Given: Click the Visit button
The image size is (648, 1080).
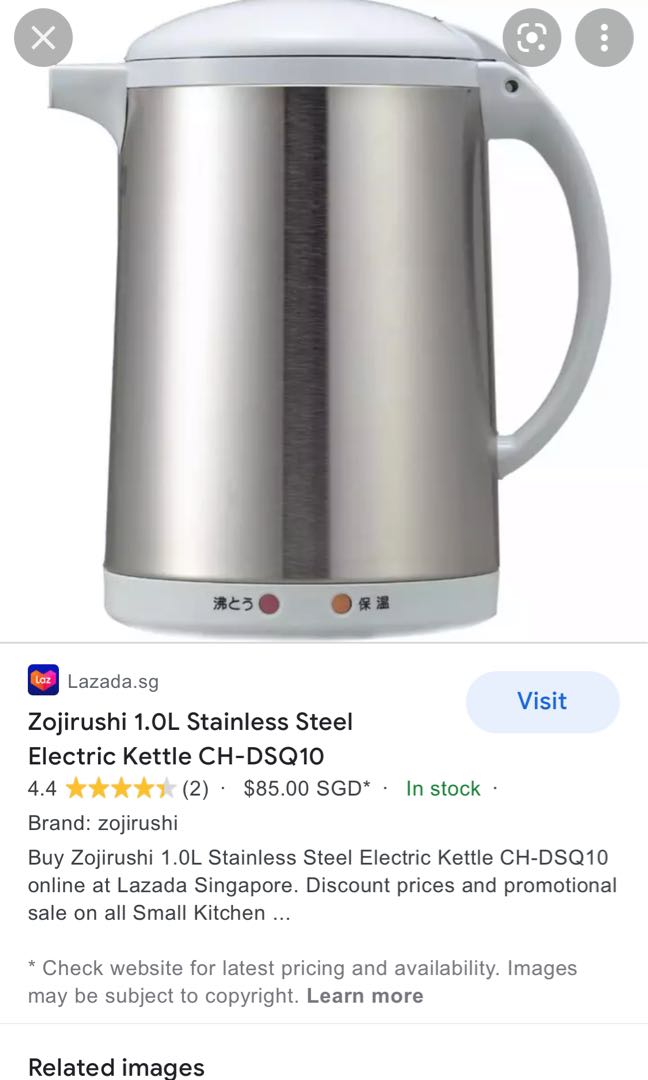Looking at the screenshot, I should coord(543,701).
